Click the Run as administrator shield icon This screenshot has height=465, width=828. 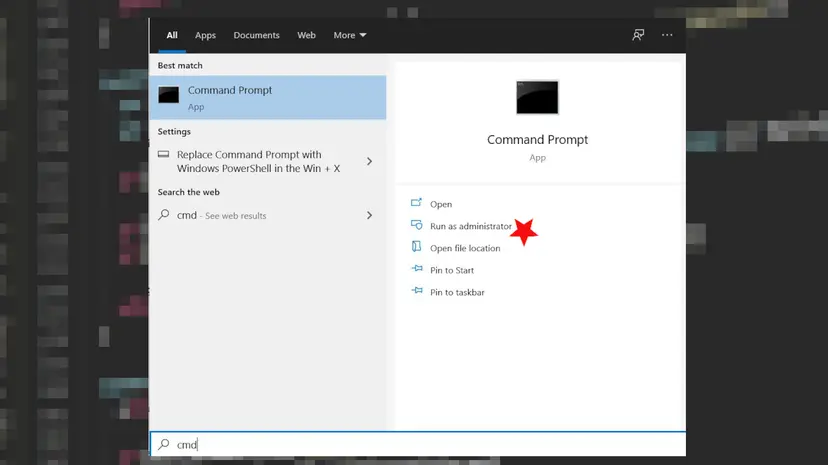(x=416, y=225)
